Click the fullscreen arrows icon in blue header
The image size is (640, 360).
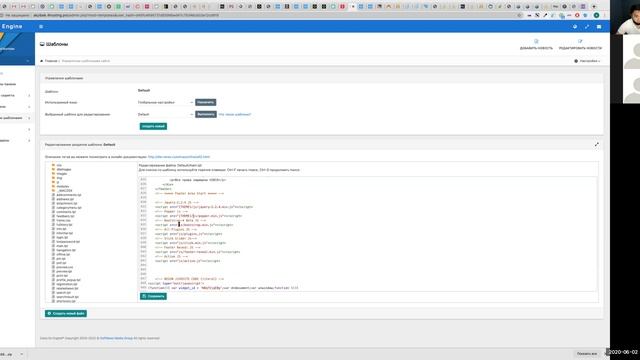[x=587, y=27]
